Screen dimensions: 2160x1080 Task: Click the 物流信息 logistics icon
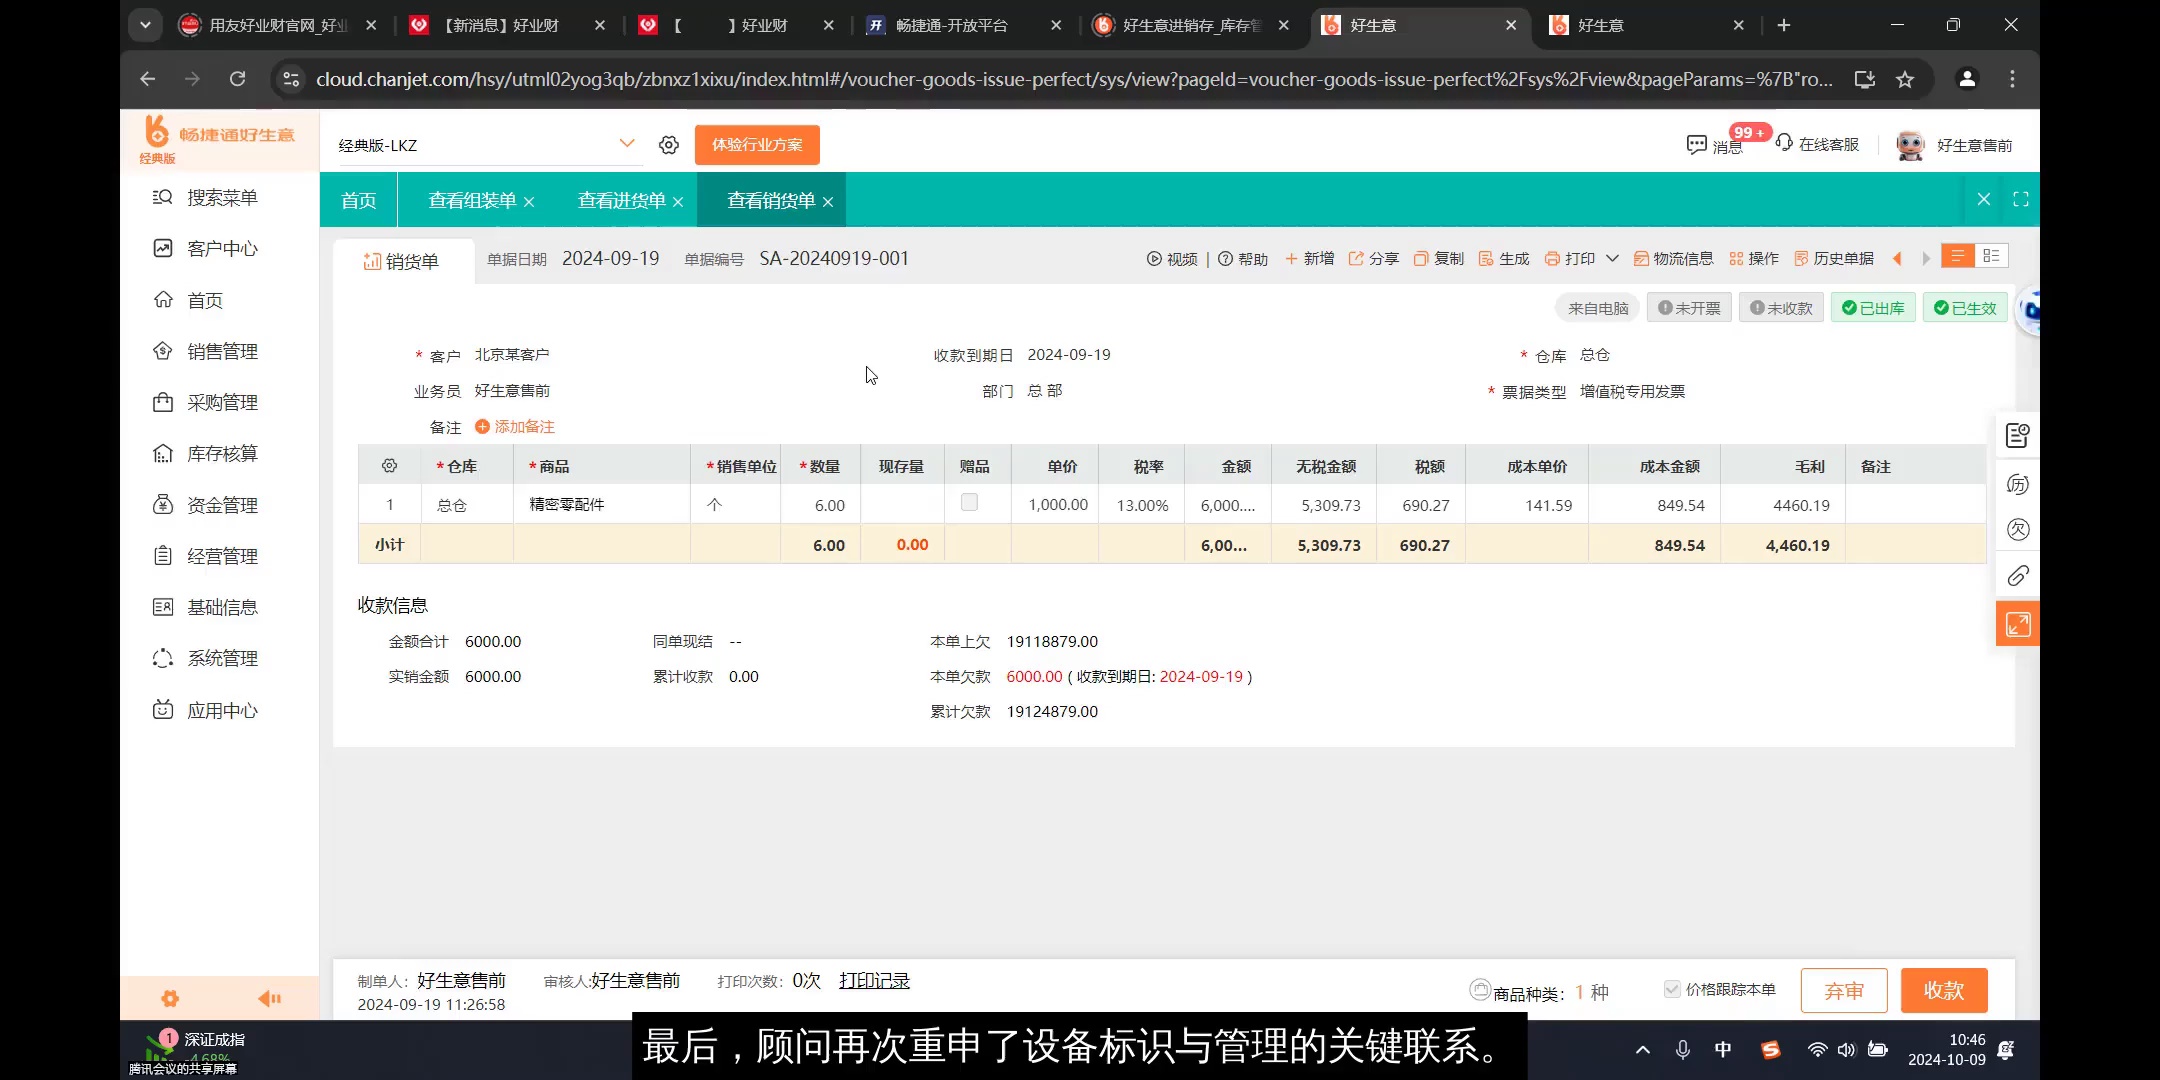(x=1673, y=258)
